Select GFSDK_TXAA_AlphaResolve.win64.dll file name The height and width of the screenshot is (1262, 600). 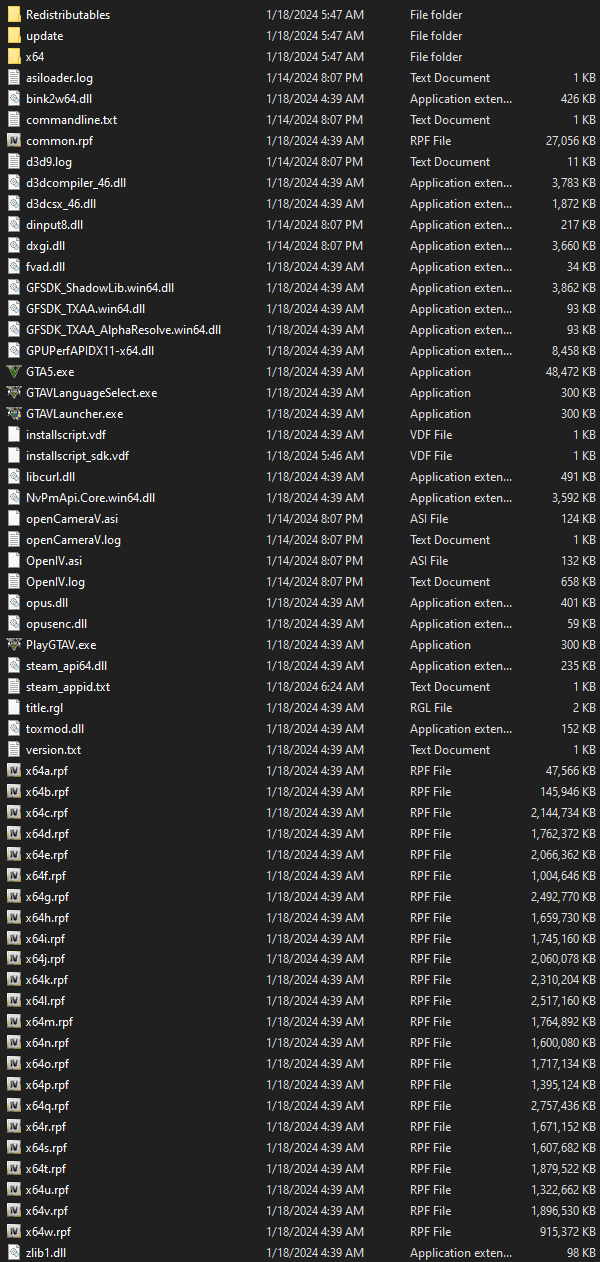click(x=124, y=330)
